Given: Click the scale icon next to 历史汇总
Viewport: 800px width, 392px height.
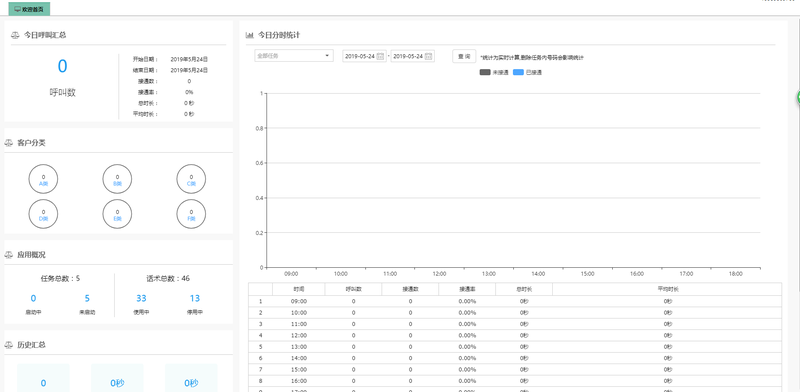Looking at the screenshot, I should point(9,345).
